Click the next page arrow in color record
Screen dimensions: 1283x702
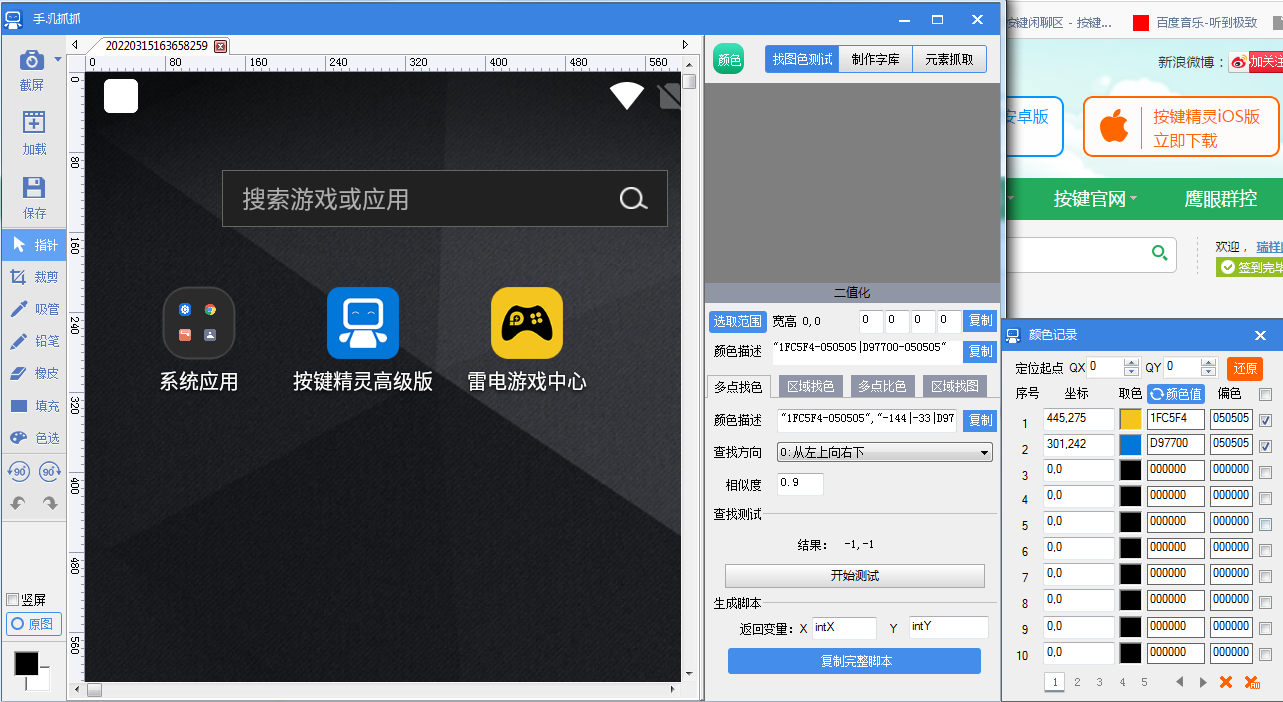pos(1203,682)
